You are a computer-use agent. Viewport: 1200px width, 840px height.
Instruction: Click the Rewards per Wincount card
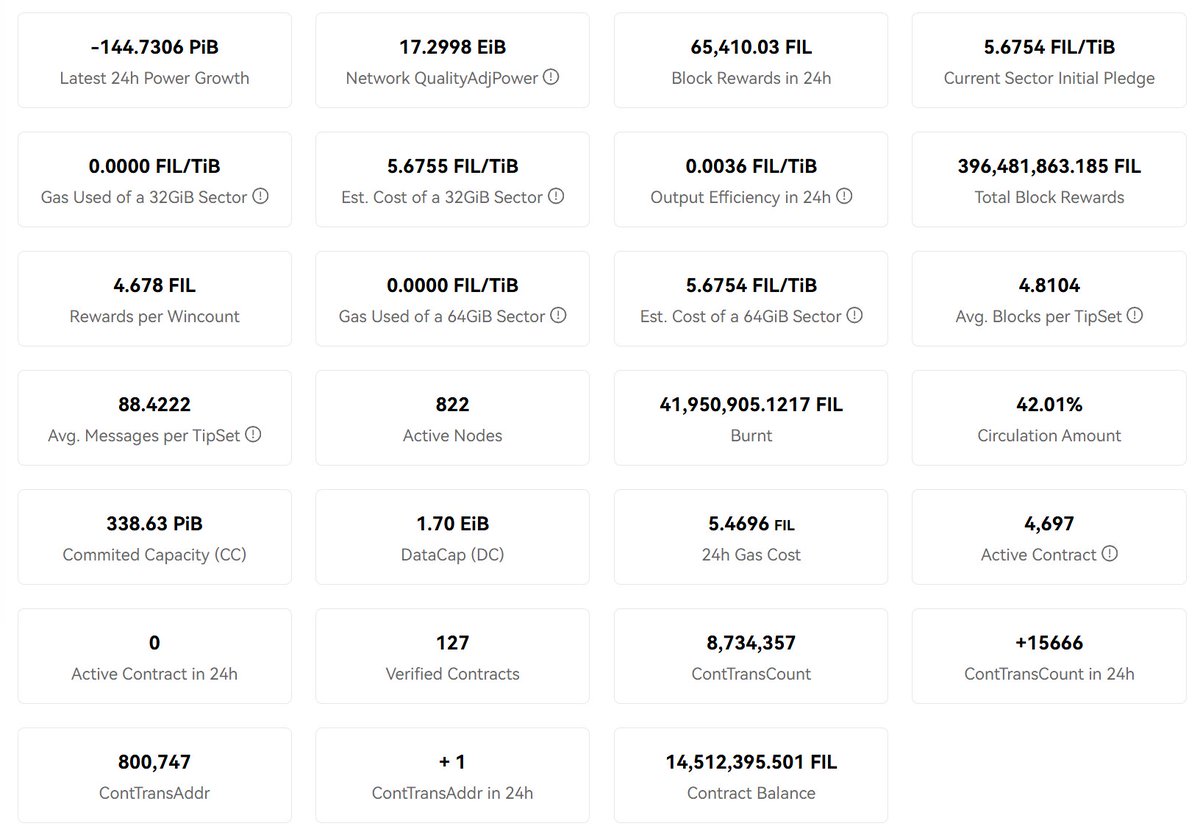154,298
